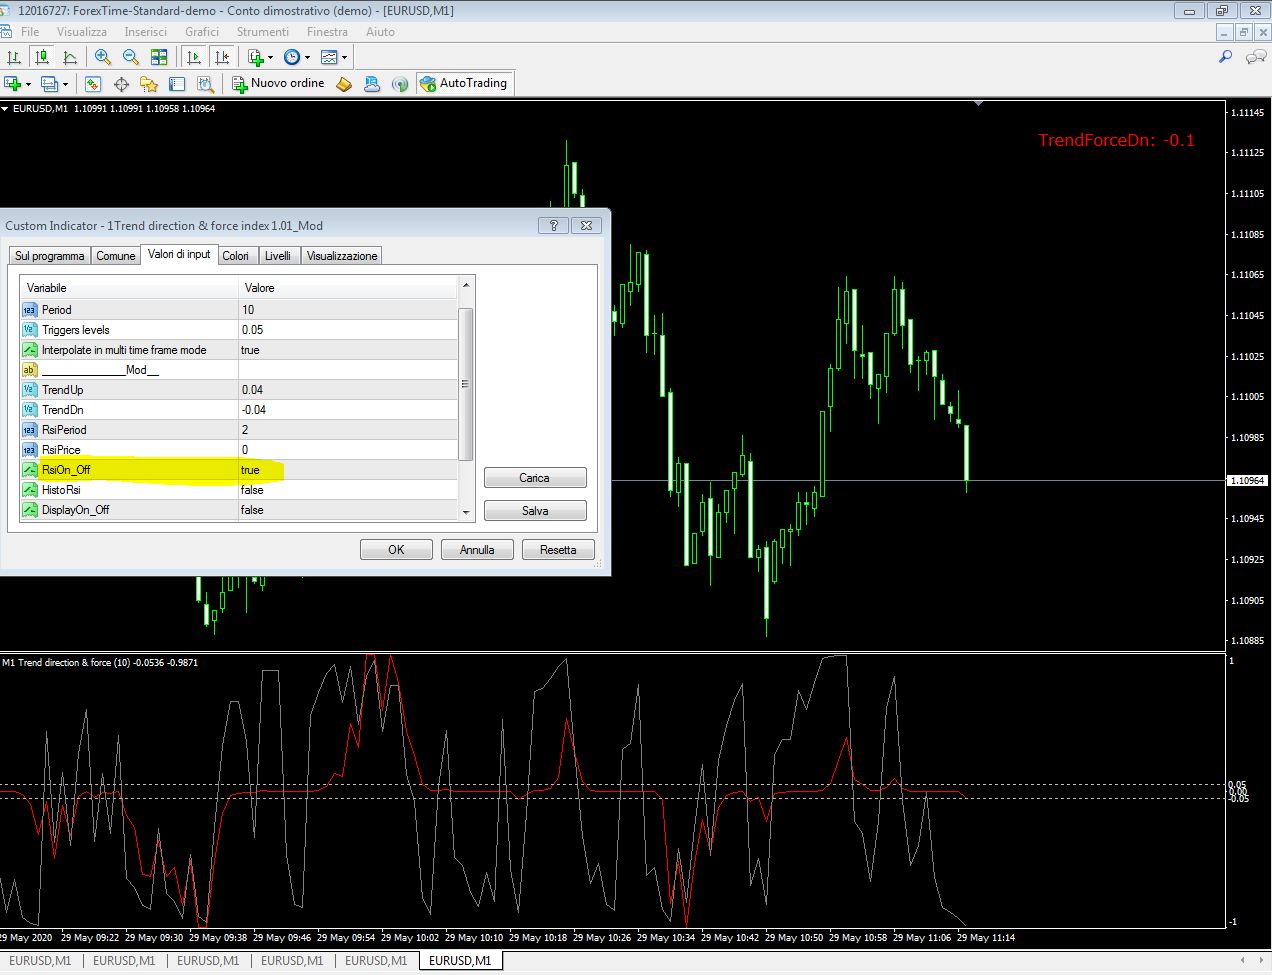Image resolution: width=1272 pixels, height=975 pixels.
Task: Zoom out of the chart
Action: (x=131, y=57)
